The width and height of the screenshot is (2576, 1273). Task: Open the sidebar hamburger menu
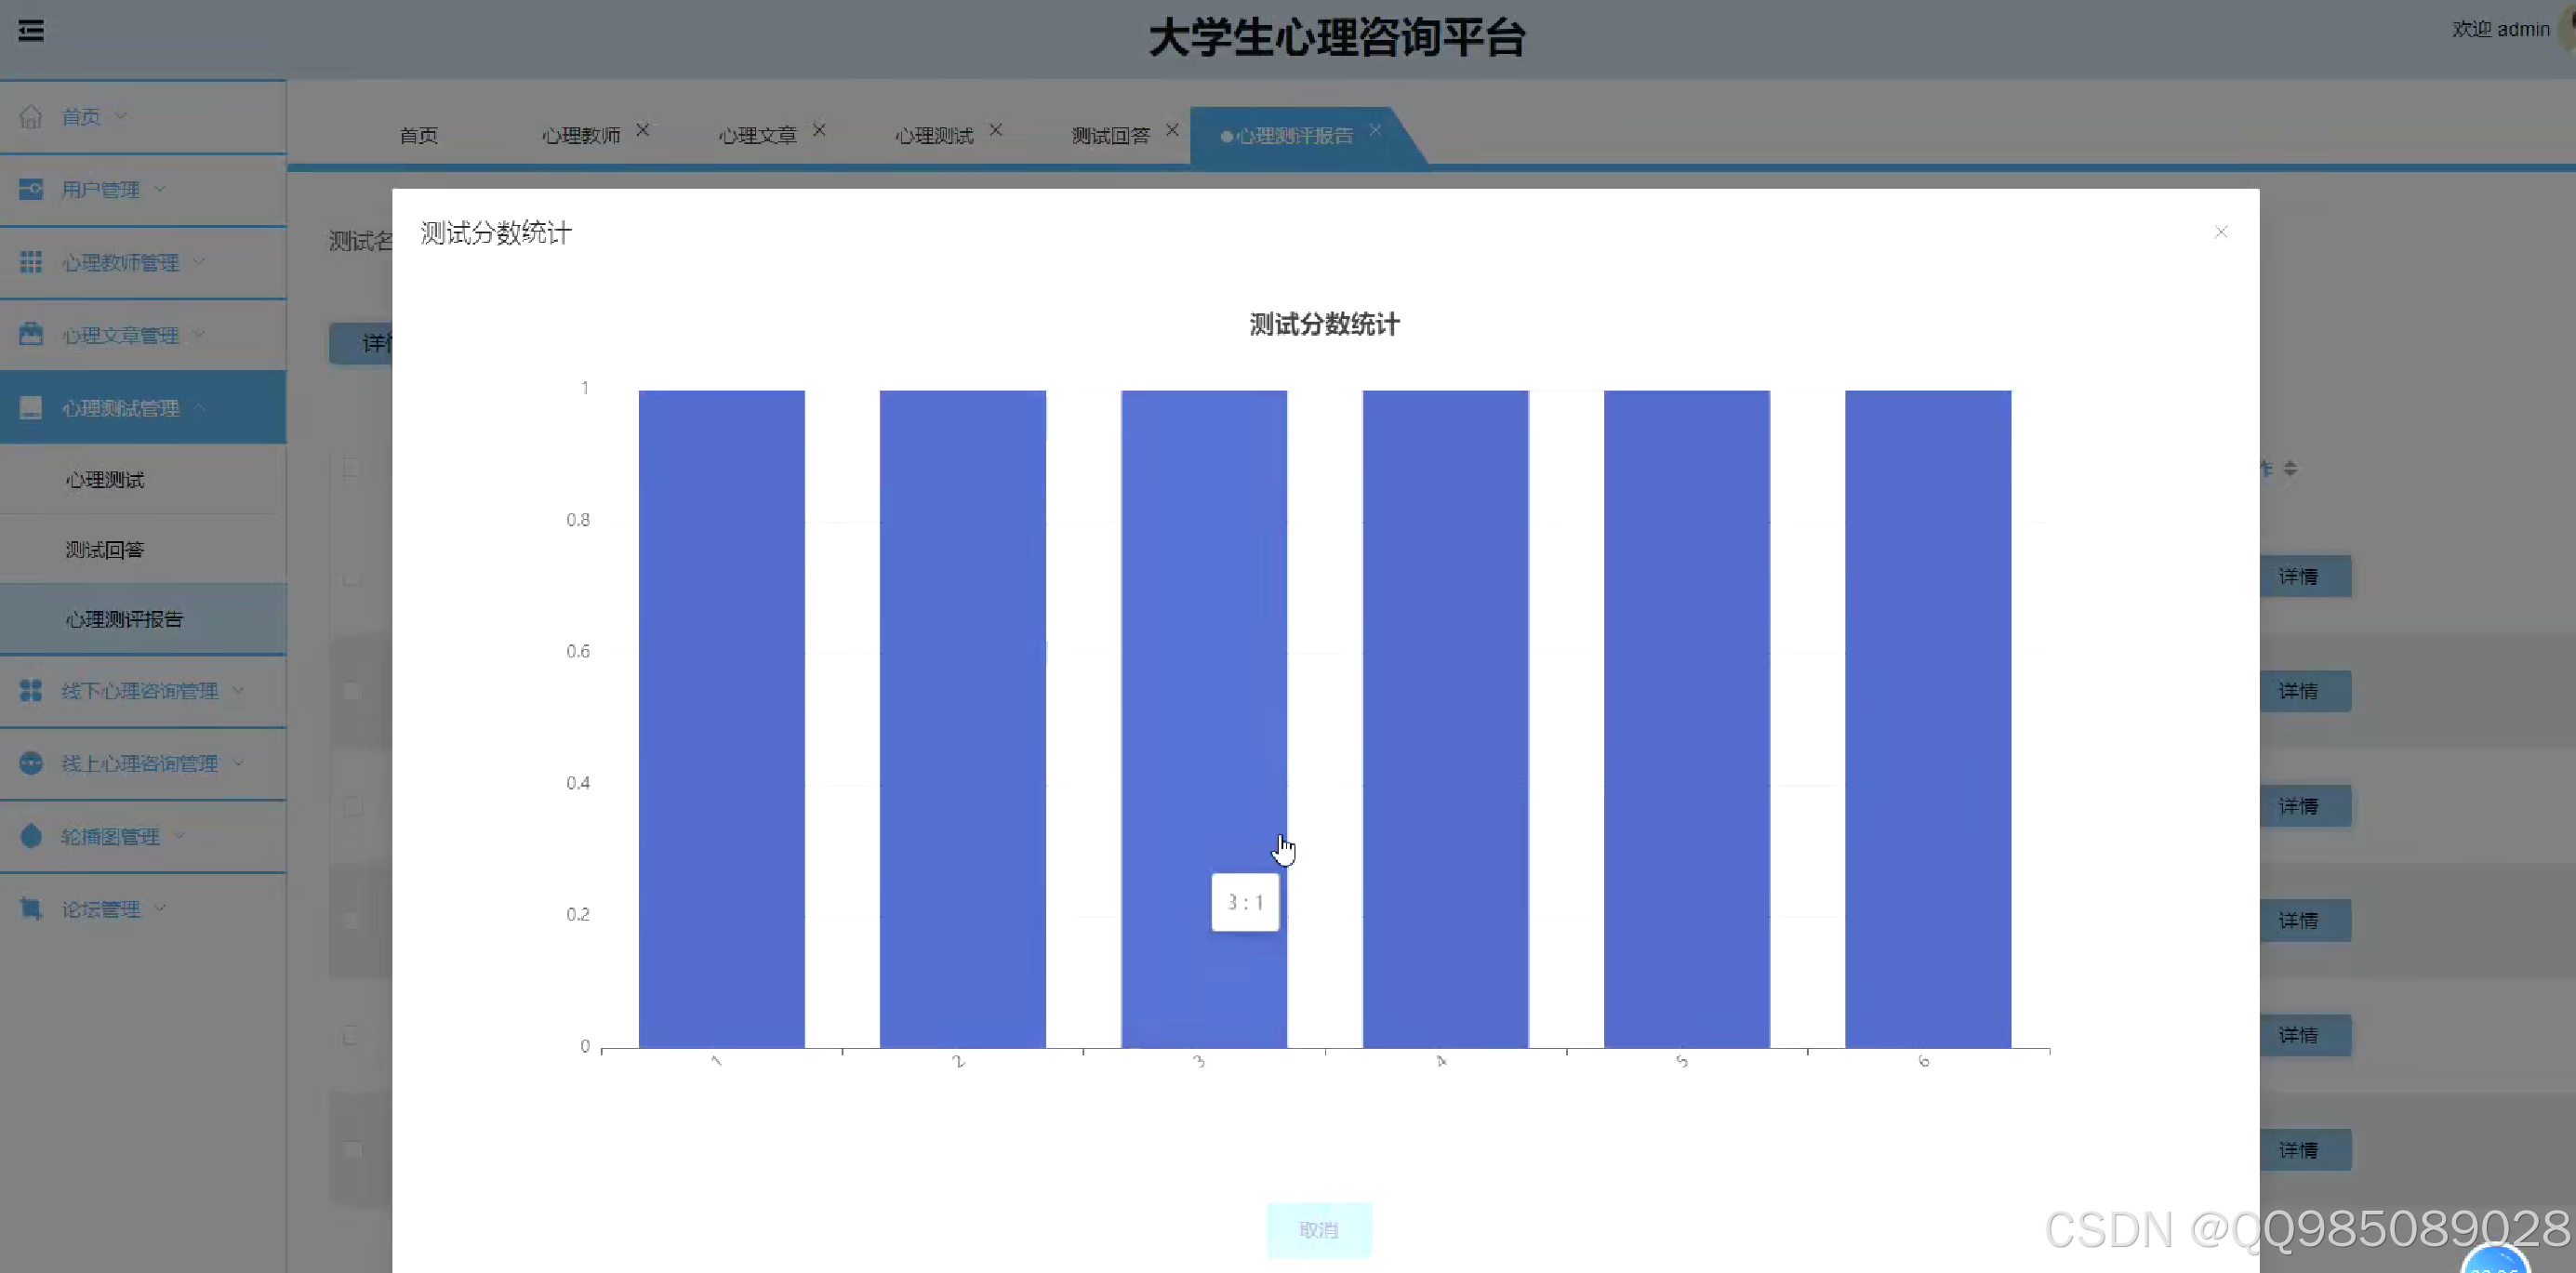(30, 31)
